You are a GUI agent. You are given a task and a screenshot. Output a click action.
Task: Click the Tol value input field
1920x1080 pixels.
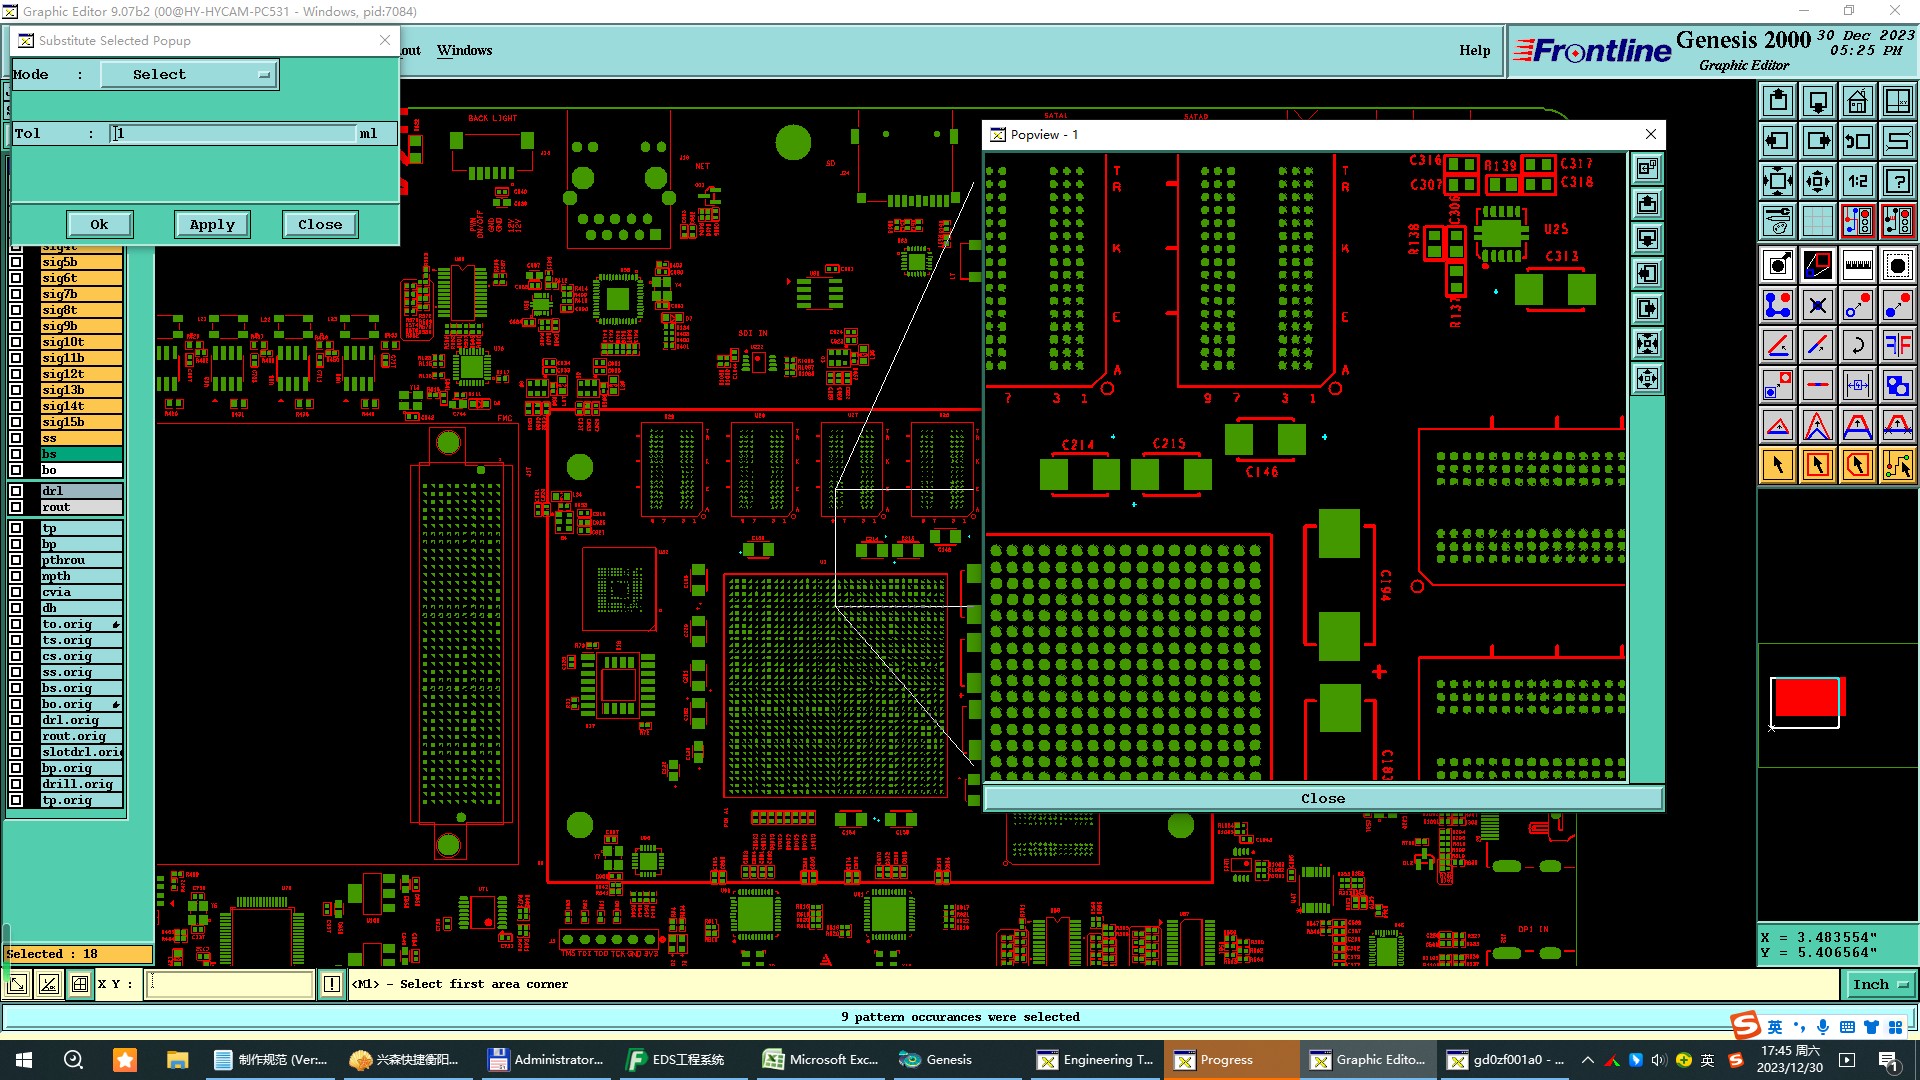233,134
